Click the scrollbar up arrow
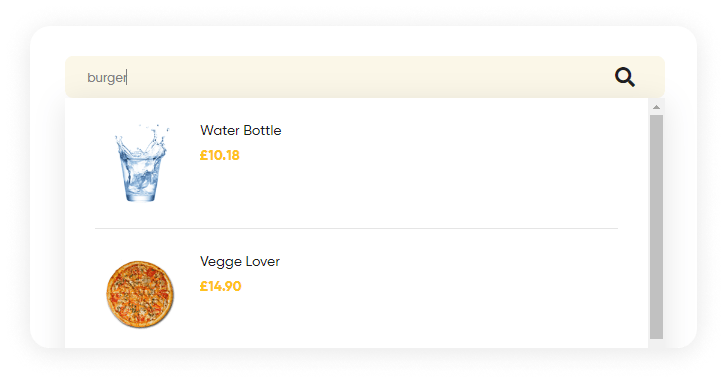 click(x=656, y=107)
